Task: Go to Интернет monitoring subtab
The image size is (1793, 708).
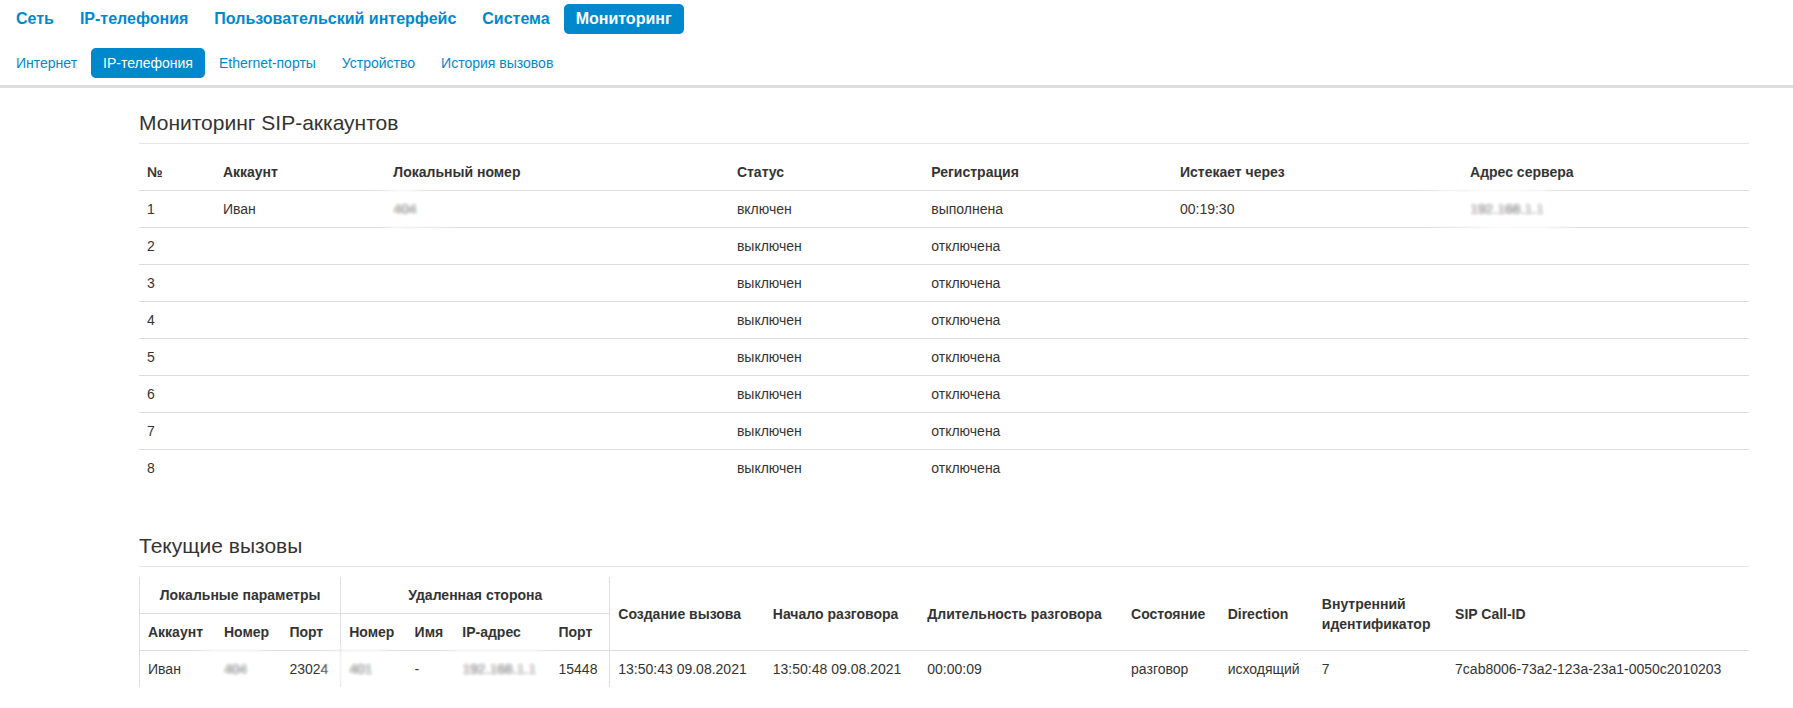Action: (46, 63)
